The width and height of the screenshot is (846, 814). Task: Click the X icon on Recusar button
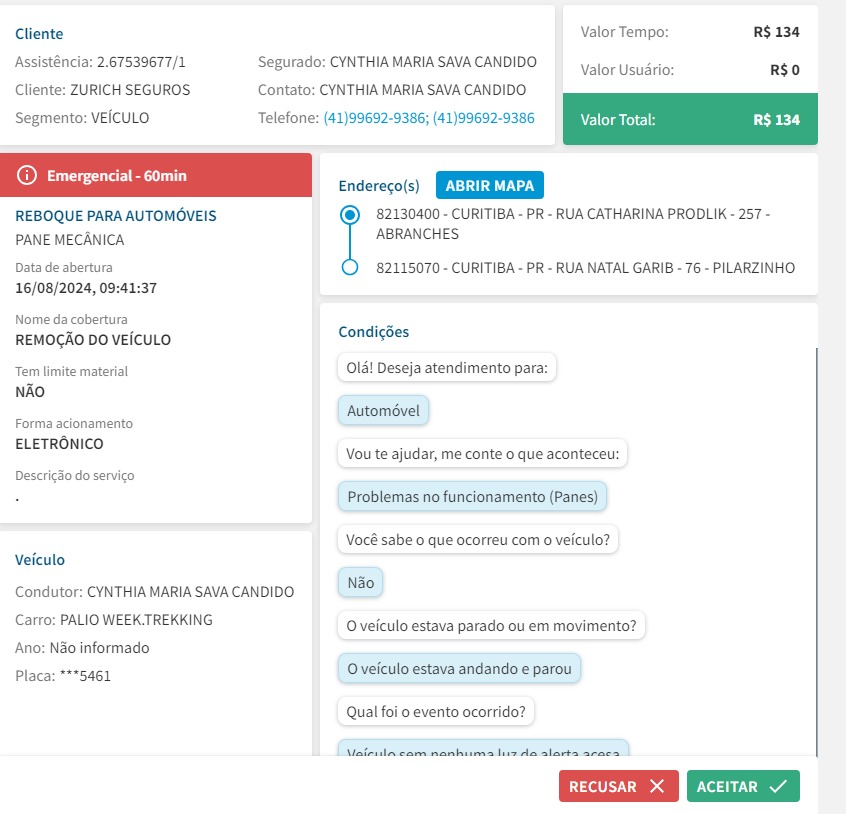(657, 787)
